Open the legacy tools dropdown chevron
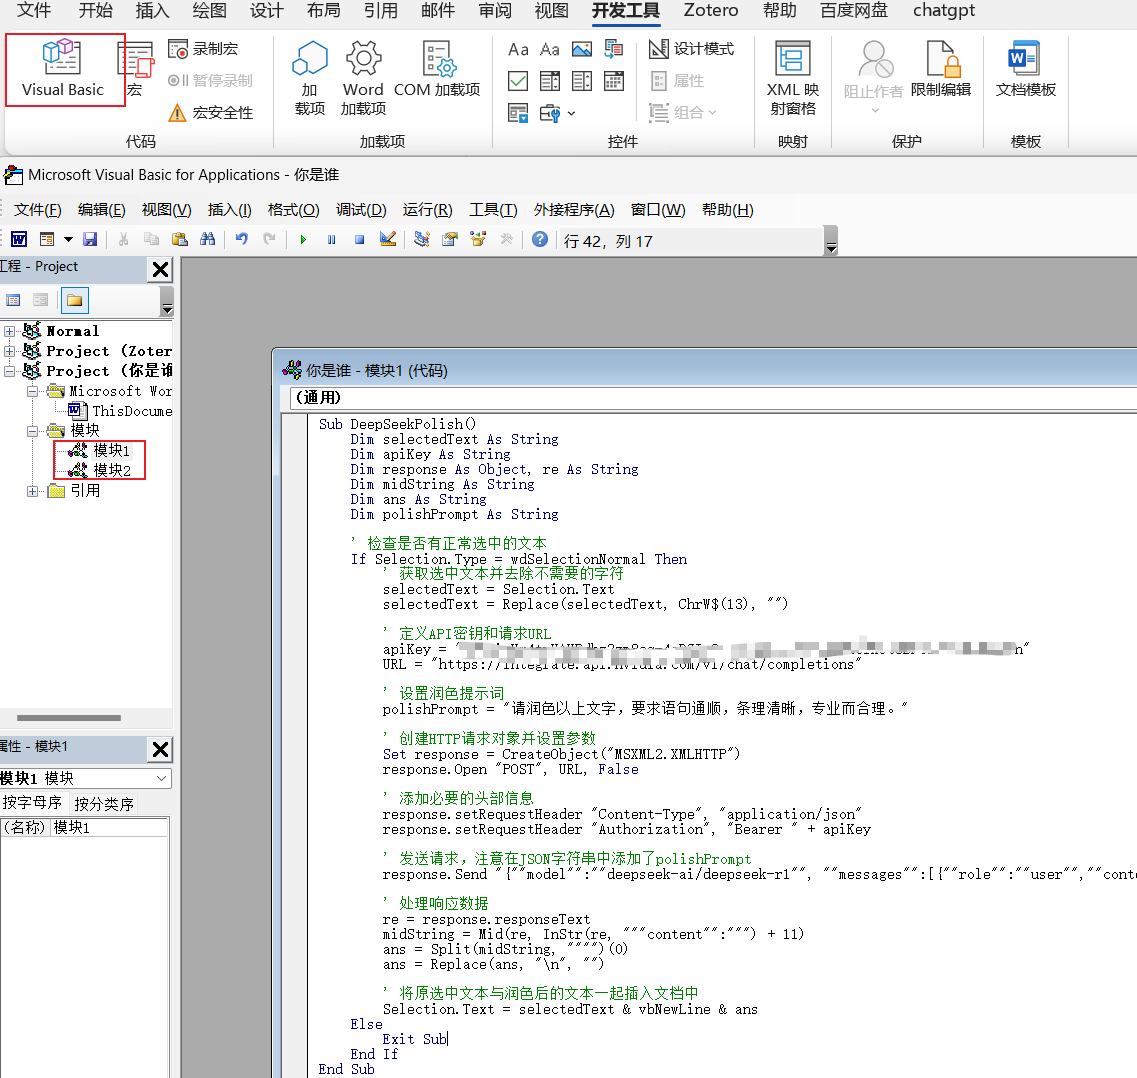Viewport: 1137px width, 1078px height. click(571, 113)
